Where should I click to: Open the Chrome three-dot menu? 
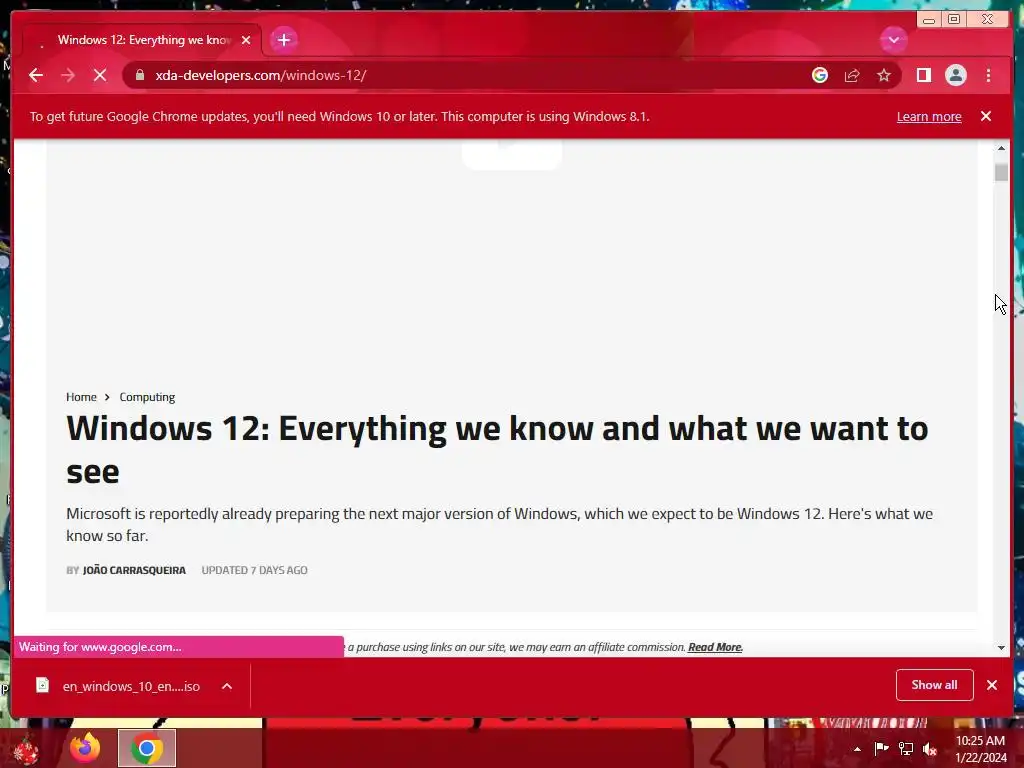988,75
